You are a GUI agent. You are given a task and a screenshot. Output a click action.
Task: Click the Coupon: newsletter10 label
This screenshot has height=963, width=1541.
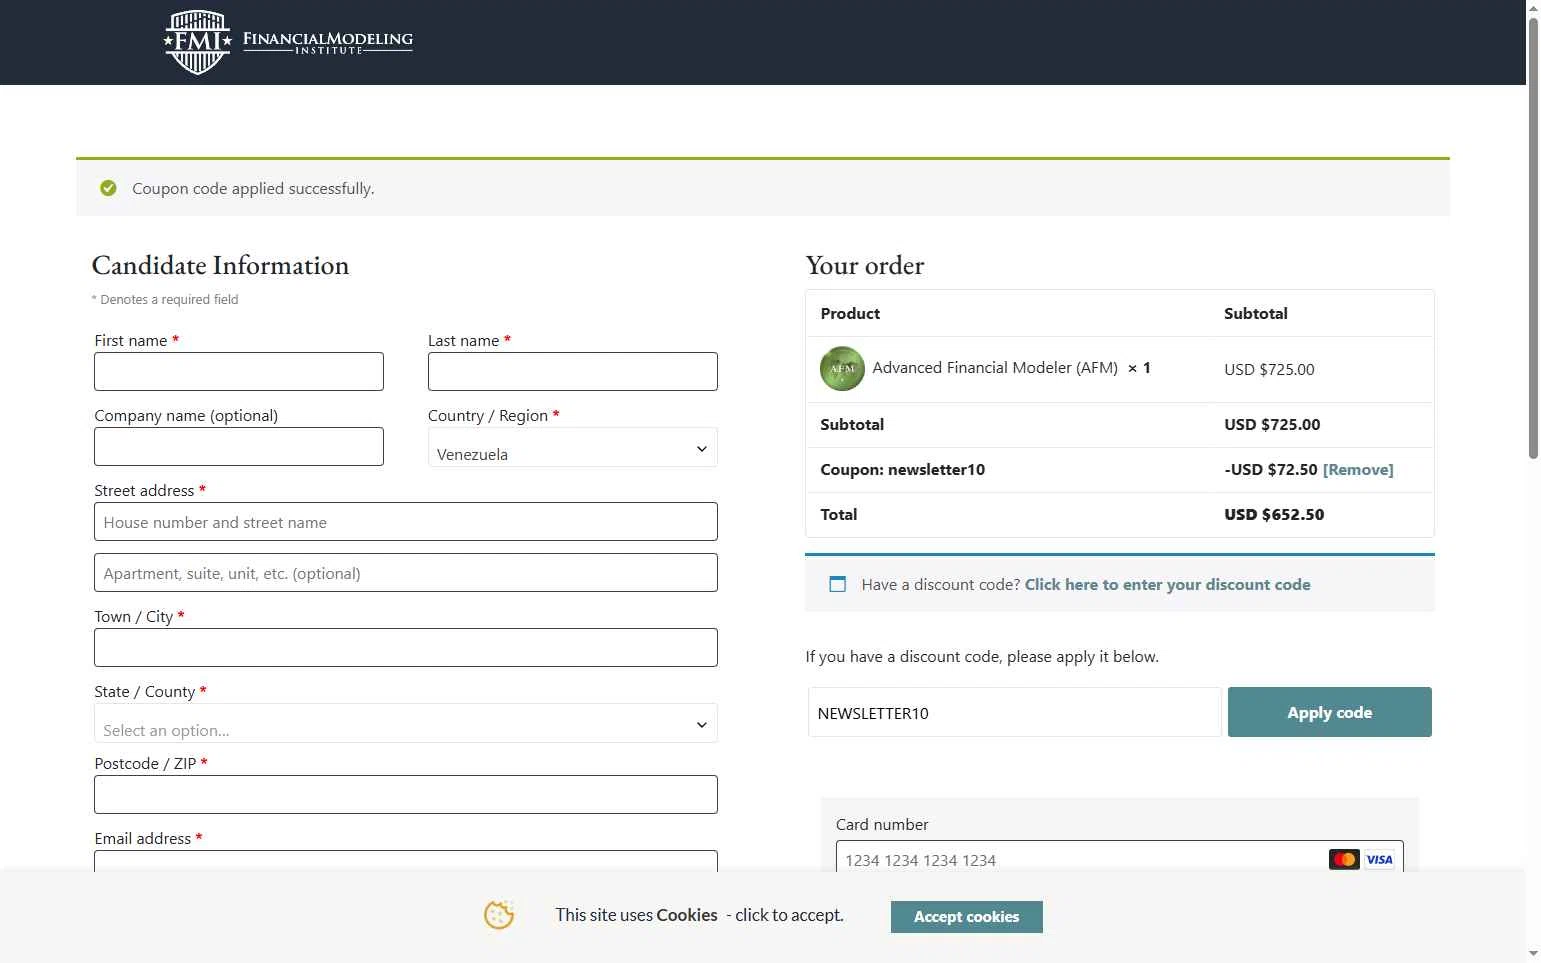902,470
